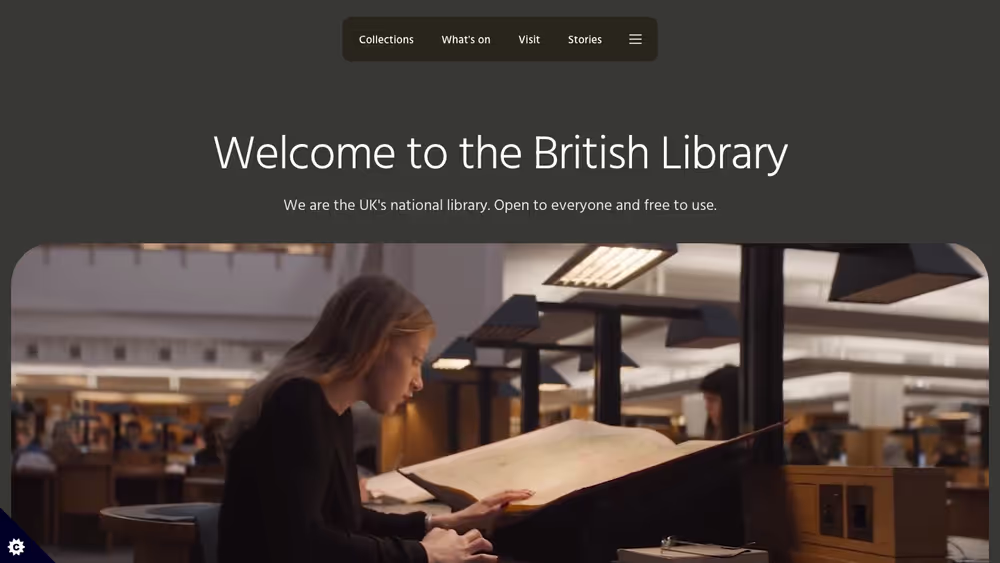This screenshot has height=563, width=1000.
Task: Select Visit in the navigation bar
Action: pyautogui.click(x=529, y=40)
